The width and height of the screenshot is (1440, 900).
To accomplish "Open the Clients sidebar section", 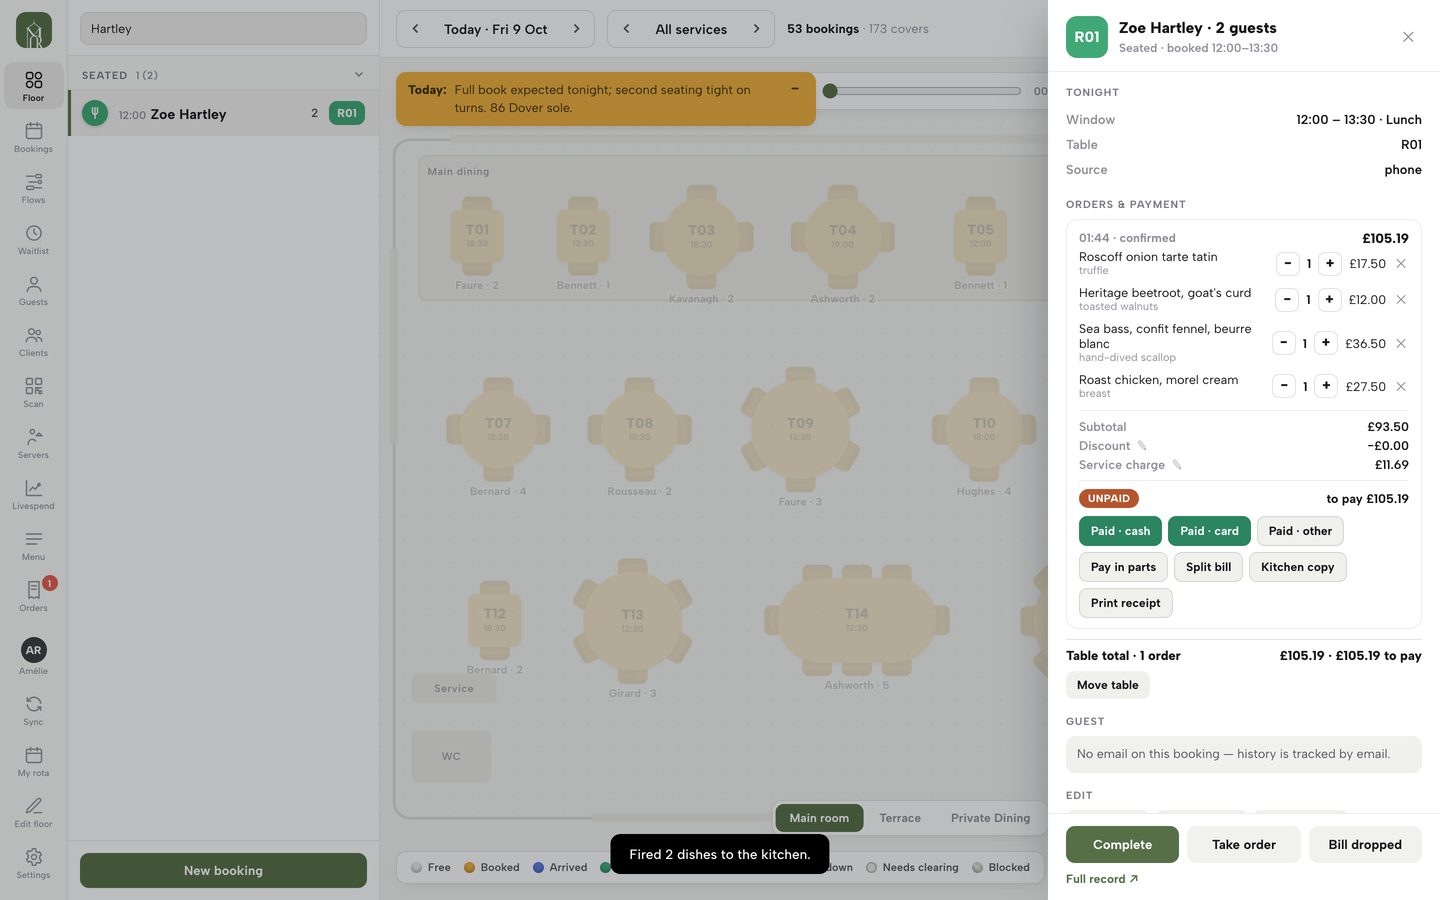I will click(x=33, y=341).
